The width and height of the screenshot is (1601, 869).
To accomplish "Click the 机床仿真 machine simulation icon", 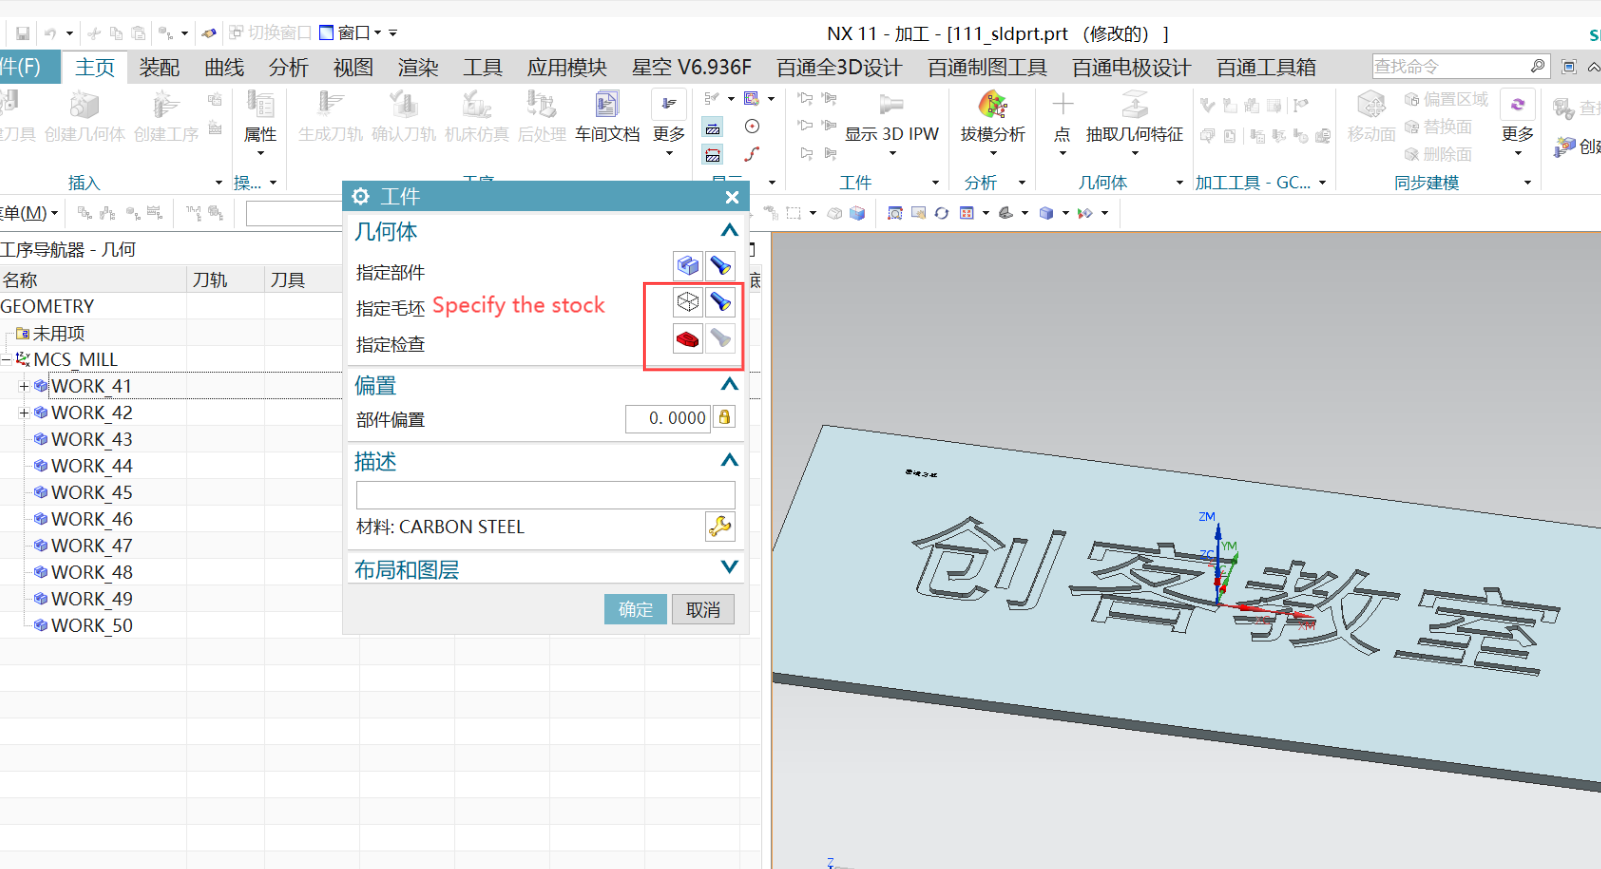I will click(477, 105).
